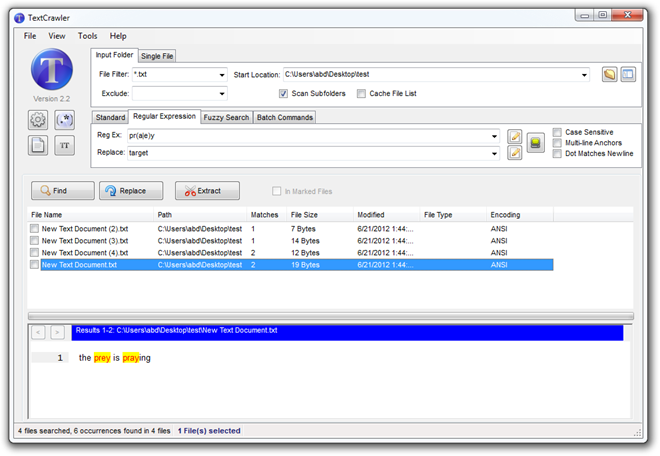Switch to the Fuzzy Search tab

(x=226, y=117)
